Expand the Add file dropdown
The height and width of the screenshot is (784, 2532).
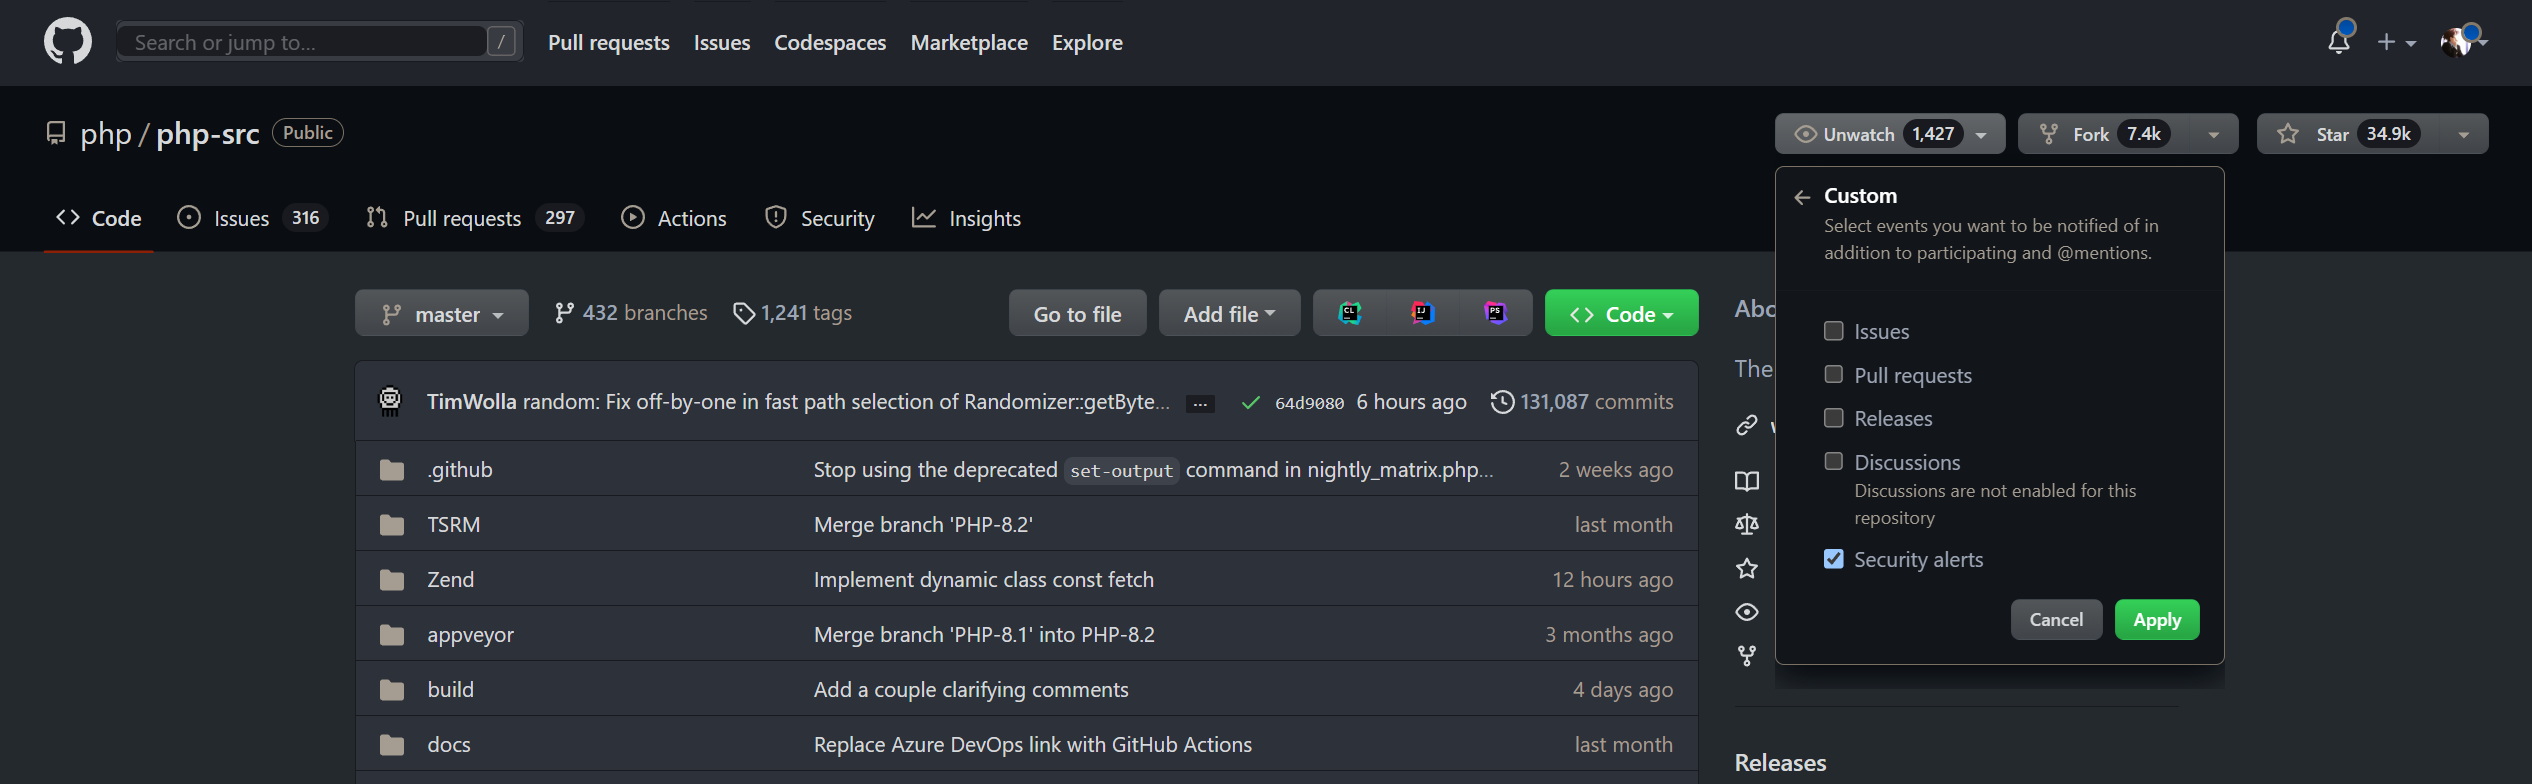[x=1229, y=314]
